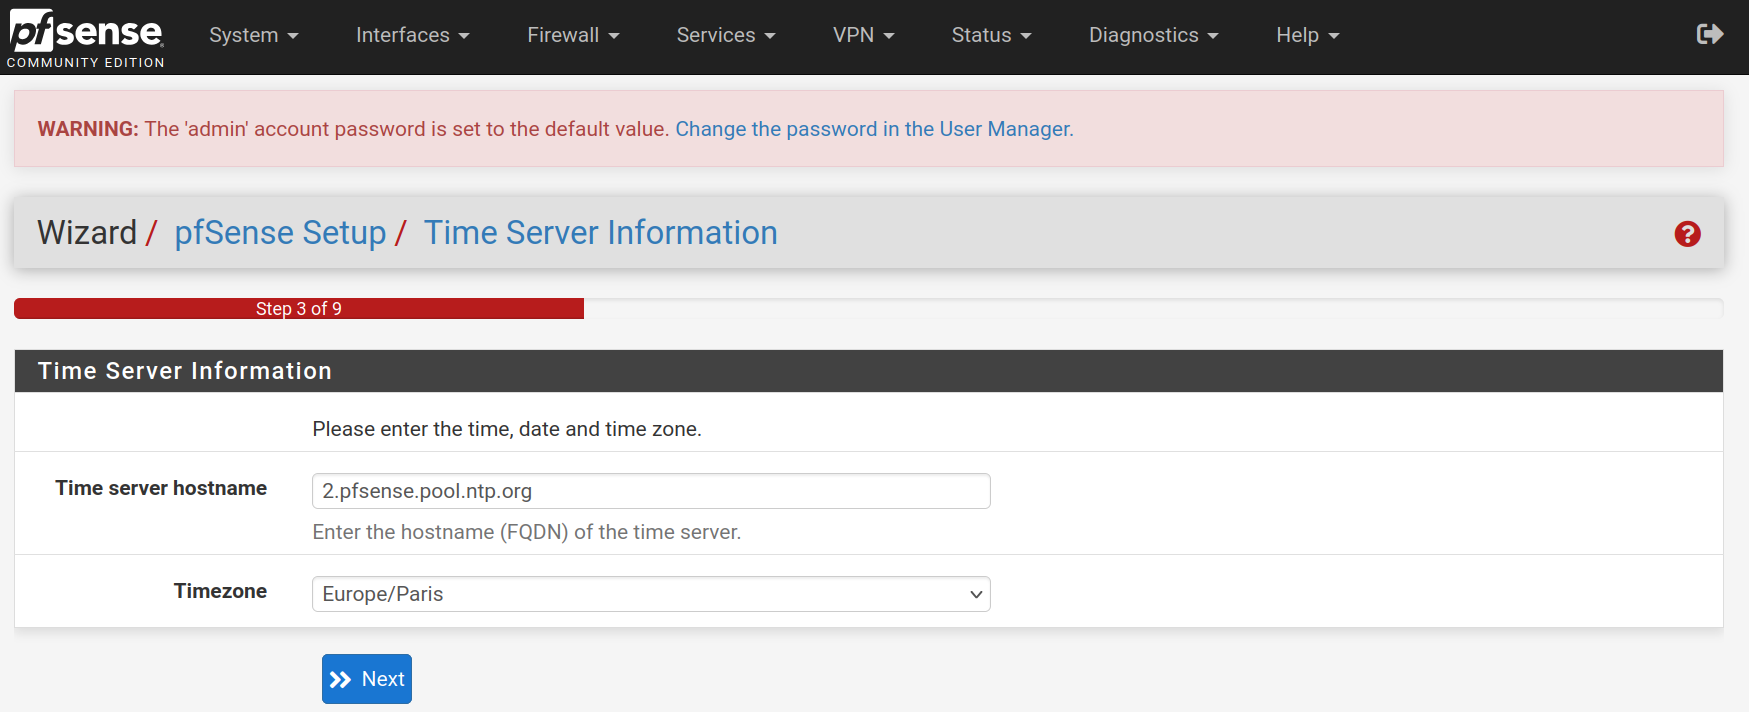This screenshot has height=712, width=1749.
Task: Expand the Help dropdown menu
Action: [x=1308, y=35]
